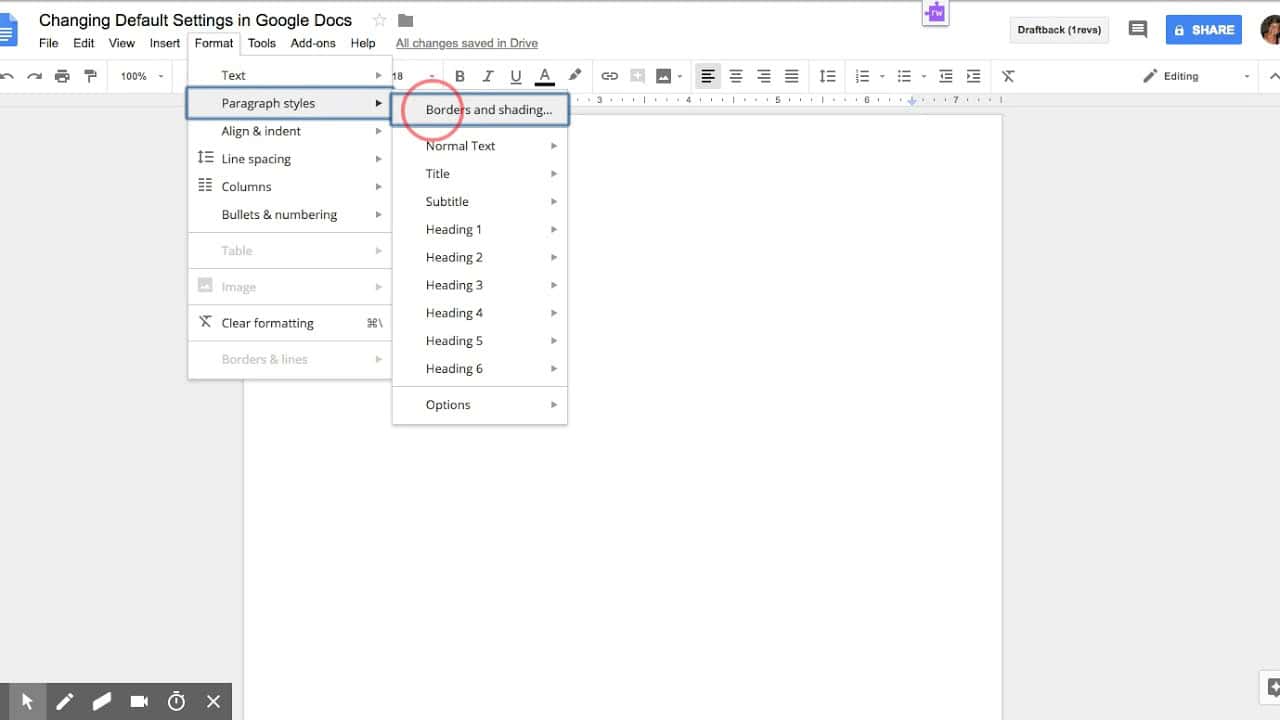1280x720 pixels.
Task: Select the mouse pointer tool in recorder bar
Action: tap(27, 701)
